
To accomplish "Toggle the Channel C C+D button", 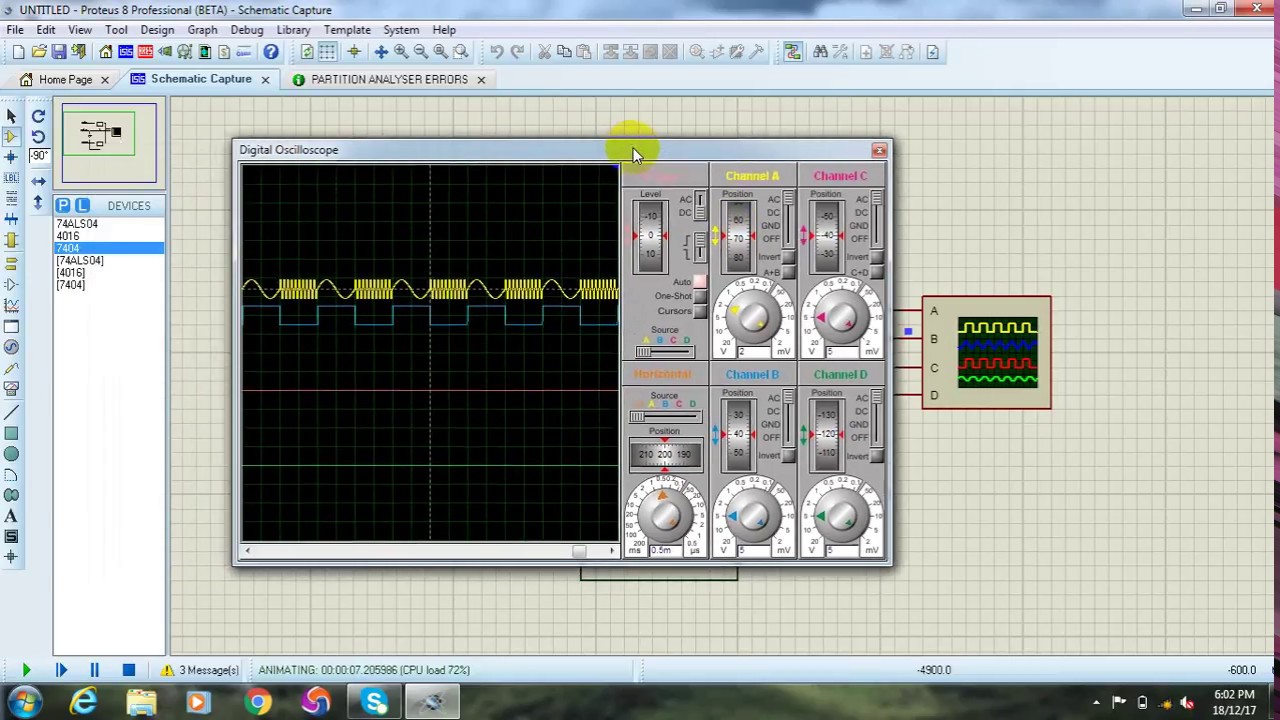I will [877, 272].
